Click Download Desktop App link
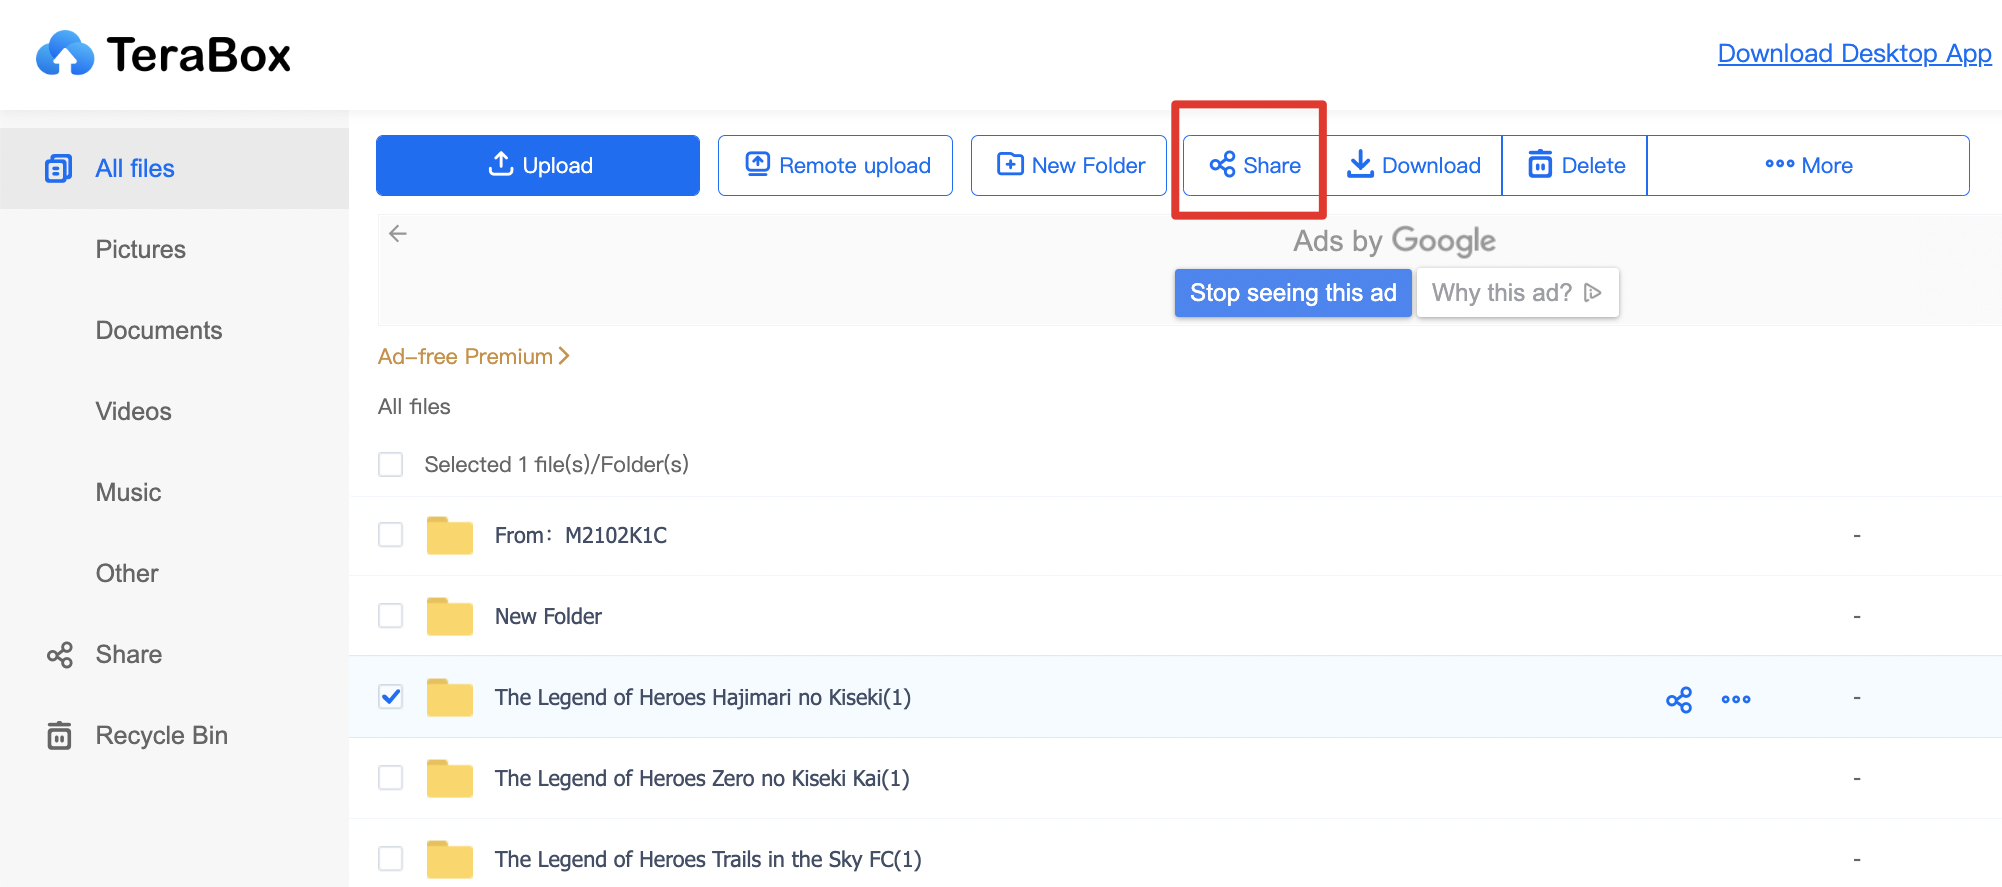 click(x=1855, y=53)
